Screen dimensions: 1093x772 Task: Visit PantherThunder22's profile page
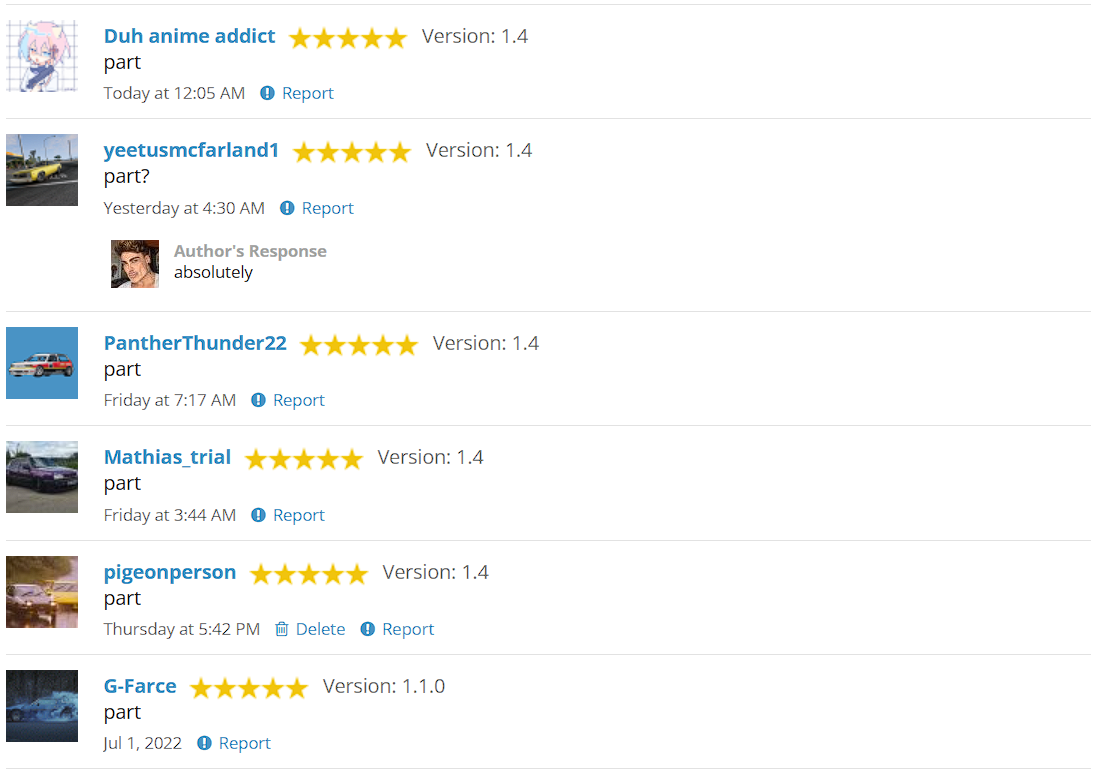[195, 342]
